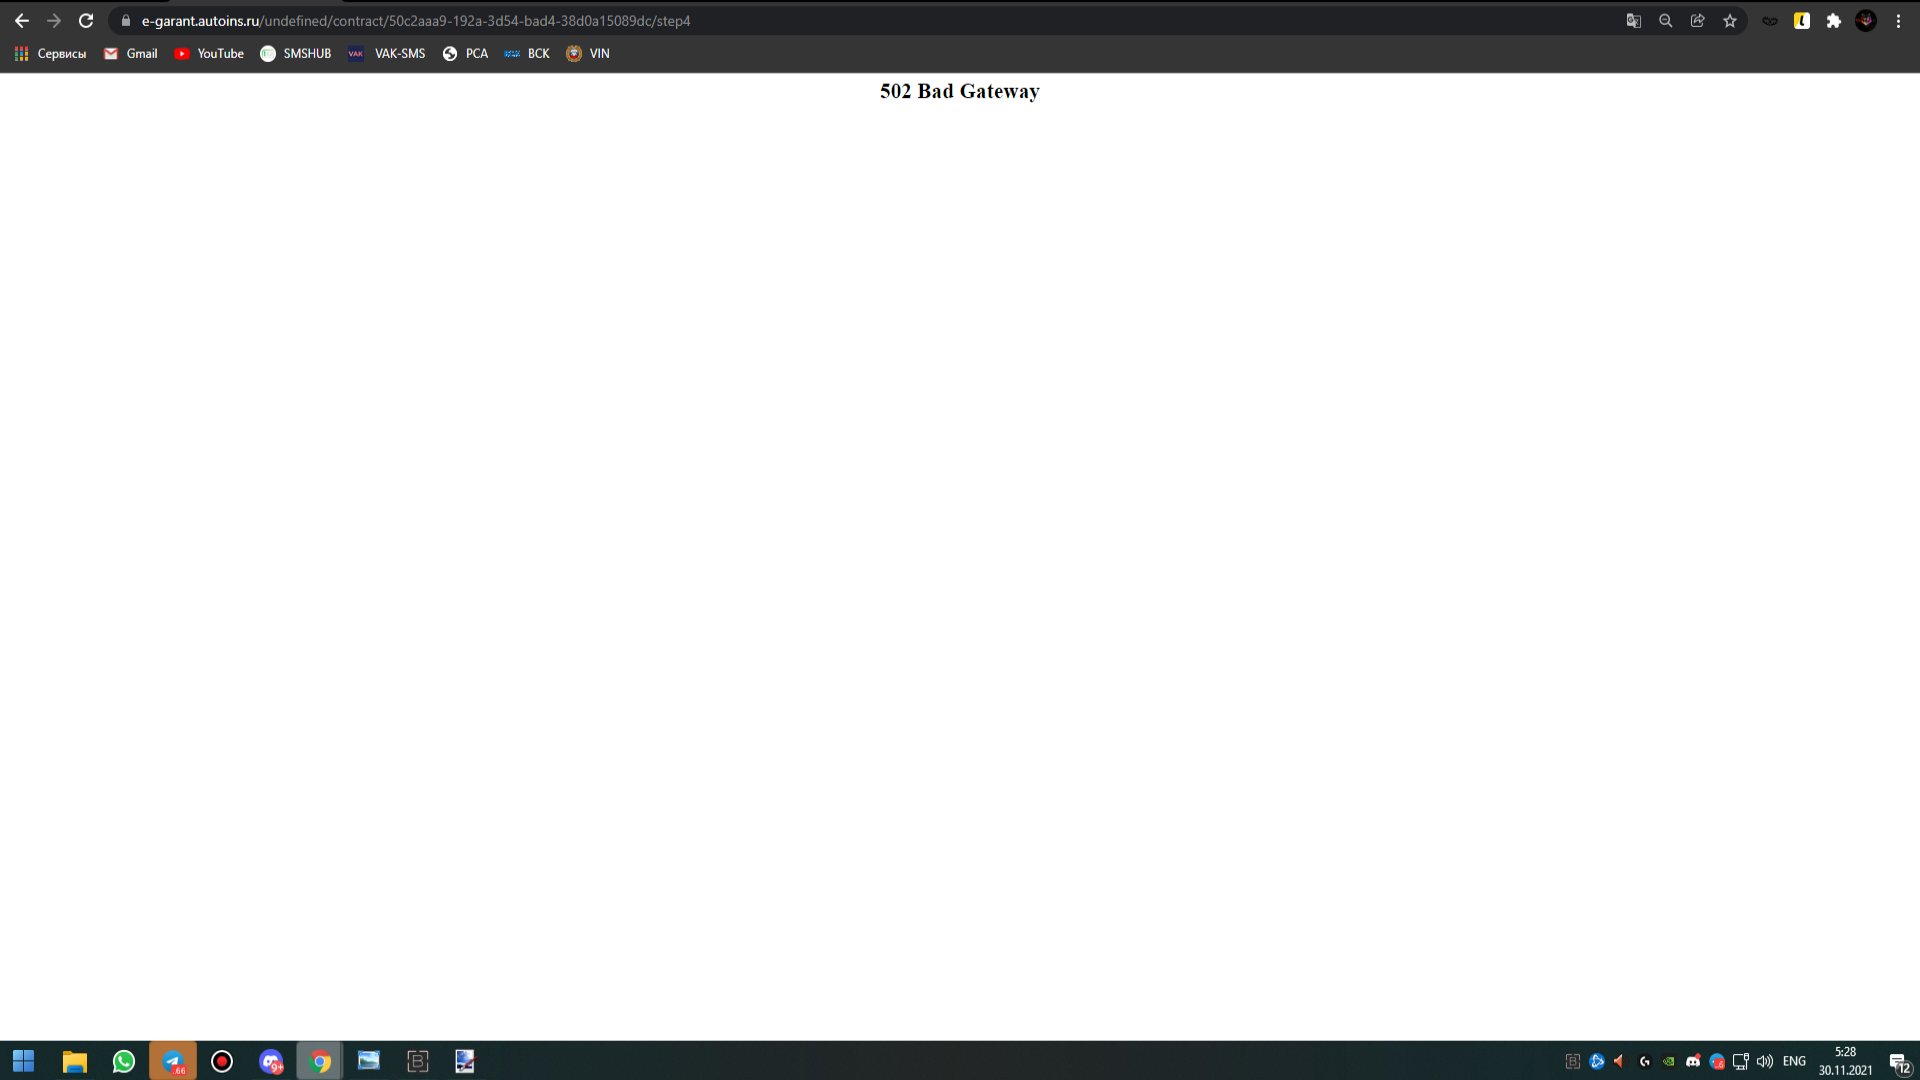This screenshot has width=1920, height=1080.
Task: Open Chrome three-dot menu
Action: point(1898,21)
